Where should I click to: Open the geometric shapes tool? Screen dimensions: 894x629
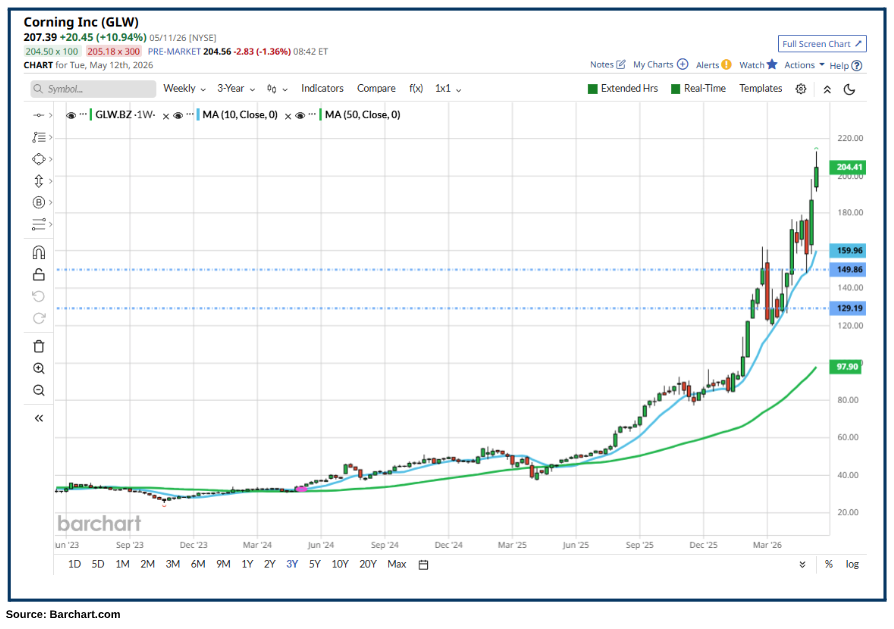(x=39, y=159)
